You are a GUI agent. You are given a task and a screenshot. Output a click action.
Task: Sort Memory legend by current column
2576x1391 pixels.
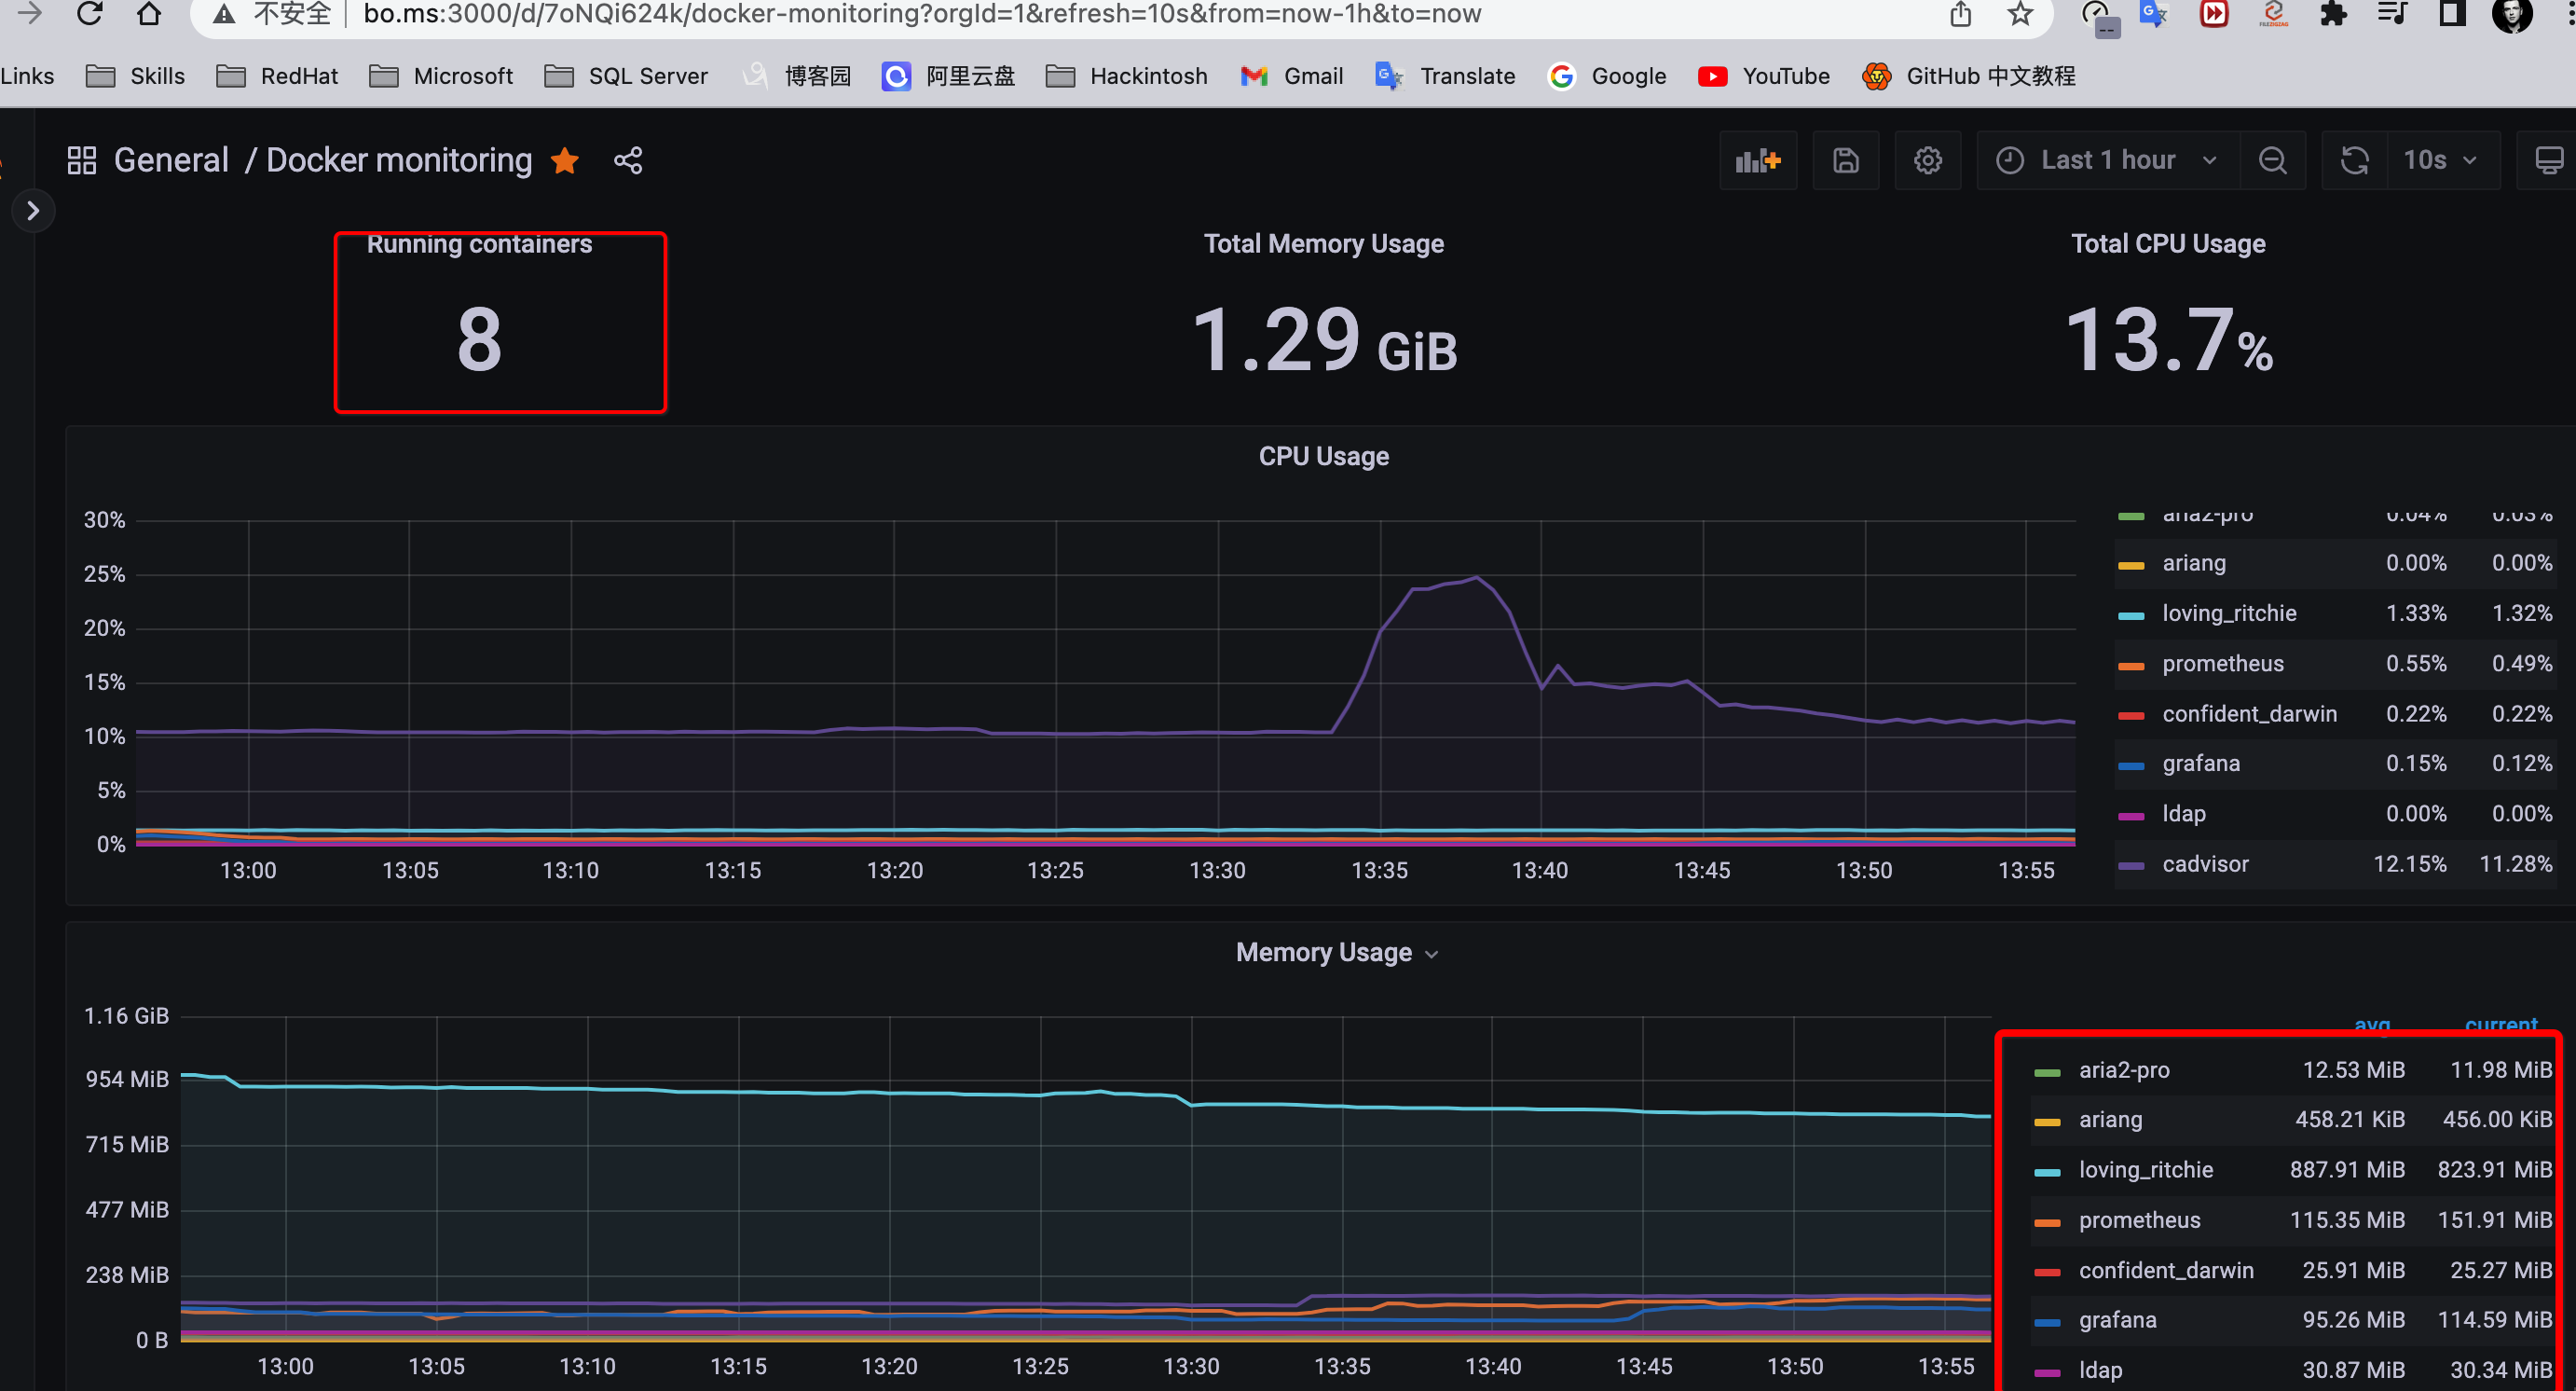[x=2500, y=1024]
